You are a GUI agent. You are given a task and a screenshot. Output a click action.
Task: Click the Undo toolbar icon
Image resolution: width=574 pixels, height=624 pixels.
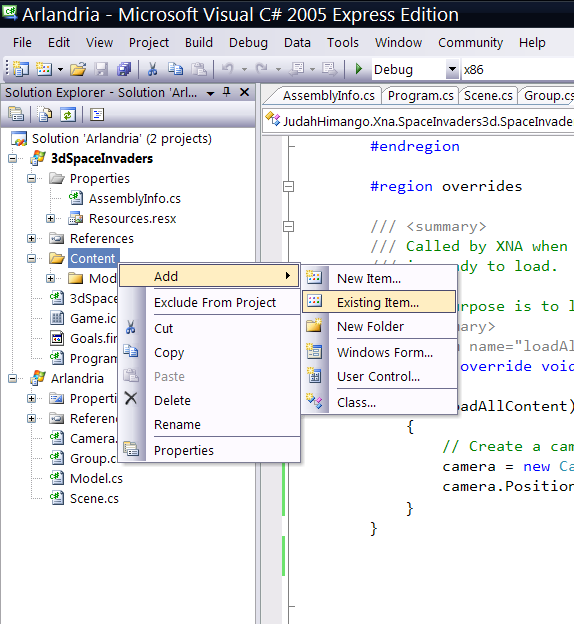coord(228,69)
